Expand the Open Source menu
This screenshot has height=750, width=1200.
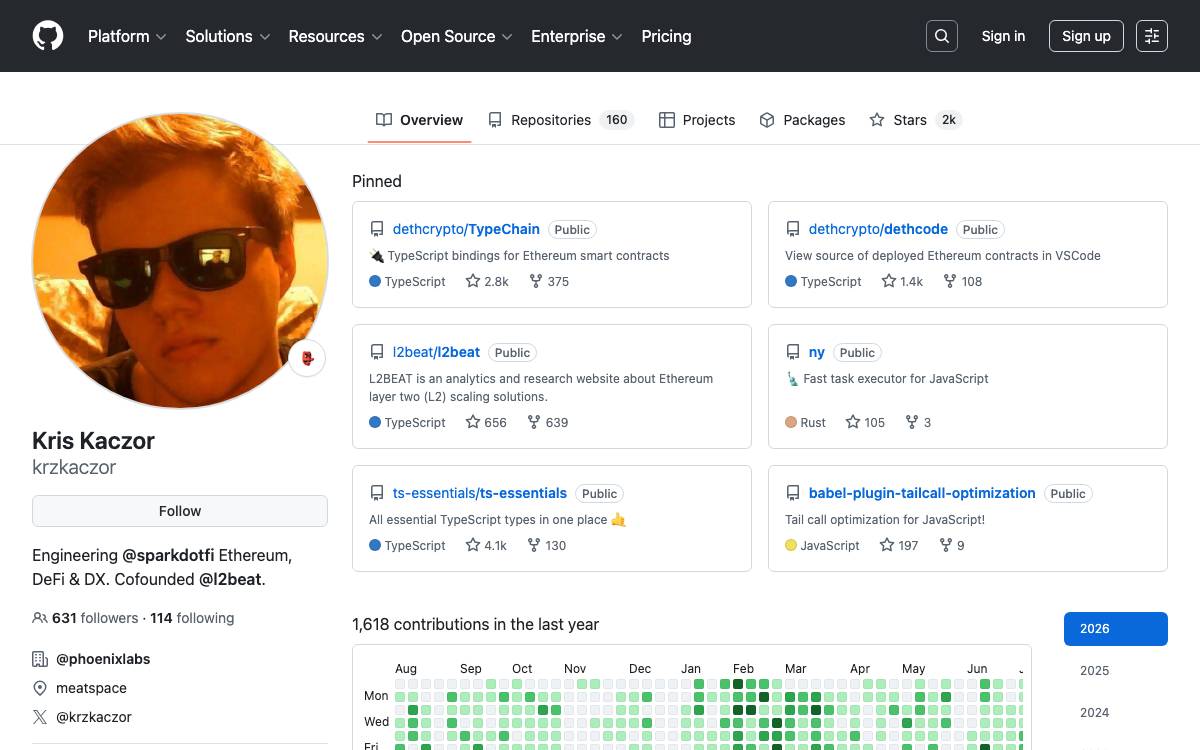457,36
